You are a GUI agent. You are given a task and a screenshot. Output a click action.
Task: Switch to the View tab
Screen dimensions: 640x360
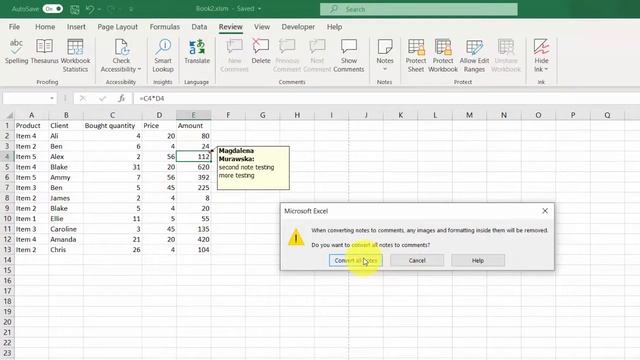262,27
